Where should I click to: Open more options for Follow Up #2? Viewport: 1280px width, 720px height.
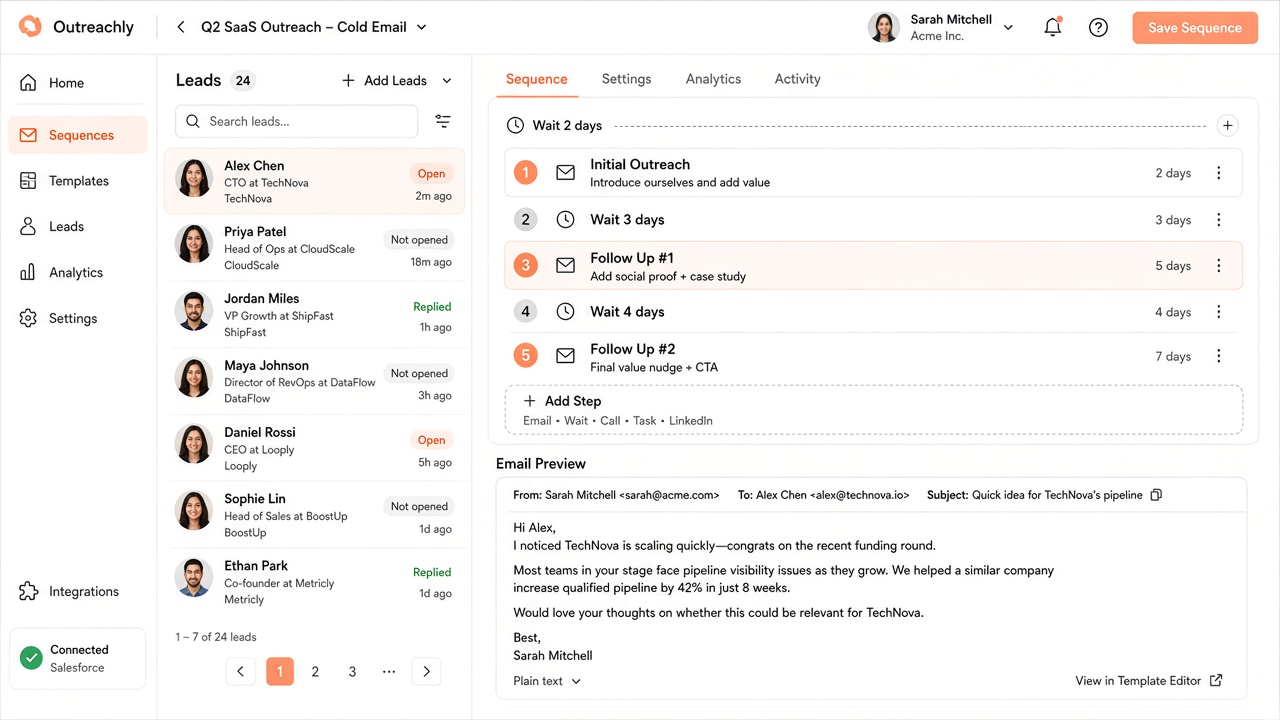coord(1218,356)
